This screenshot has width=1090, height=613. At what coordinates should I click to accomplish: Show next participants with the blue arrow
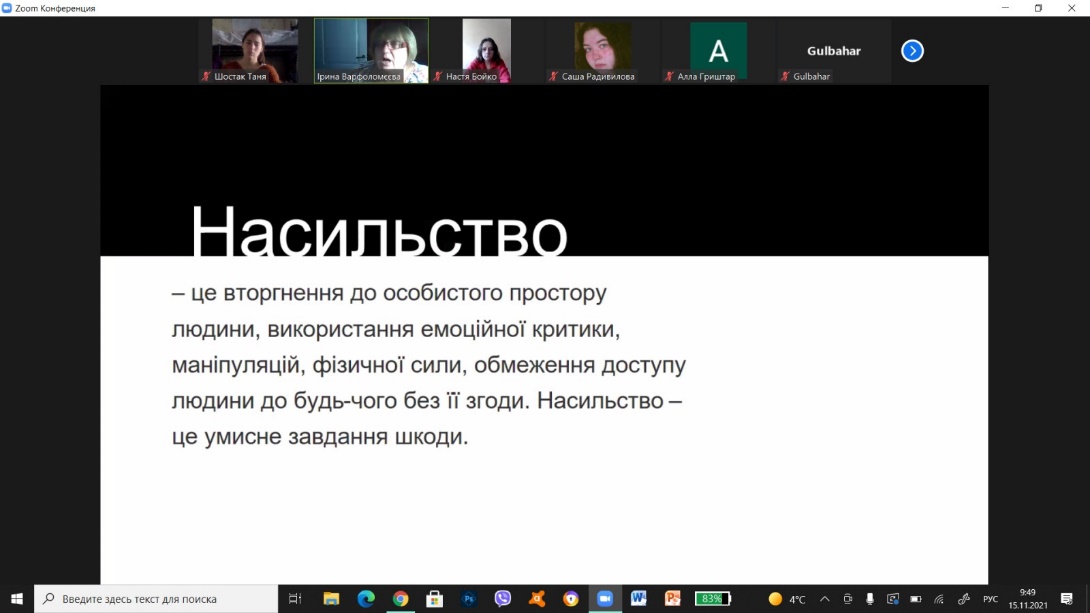coord(912,50)
